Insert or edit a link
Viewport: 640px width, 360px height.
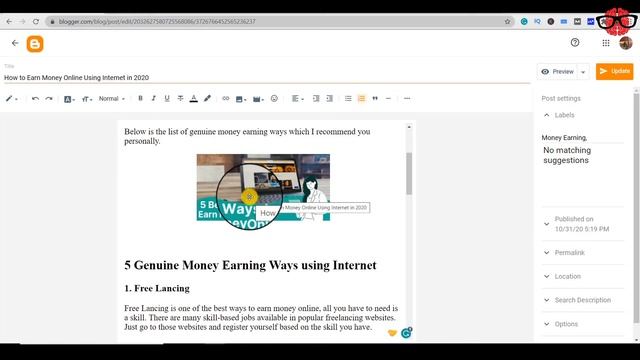[x=225, y=98]
